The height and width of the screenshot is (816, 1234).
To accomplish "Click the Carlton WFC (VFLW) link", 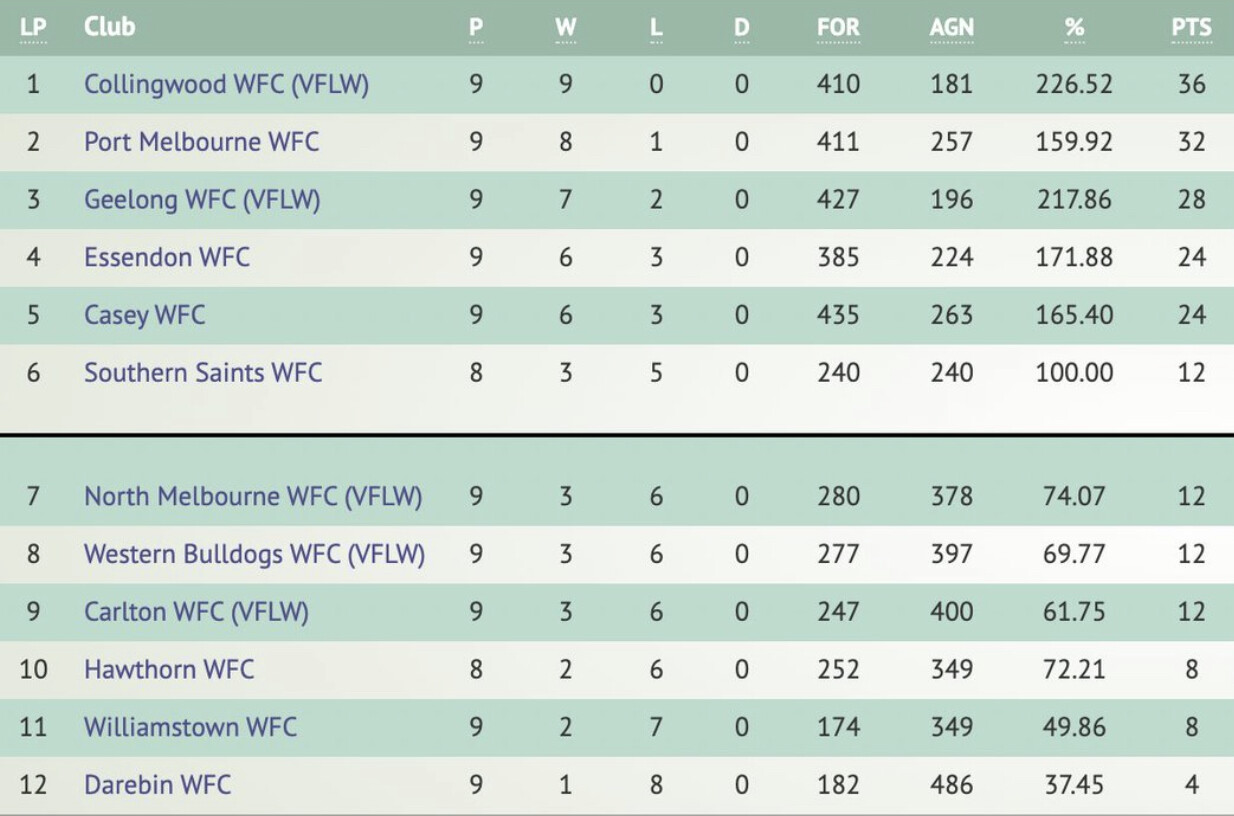I will (196, 611).
